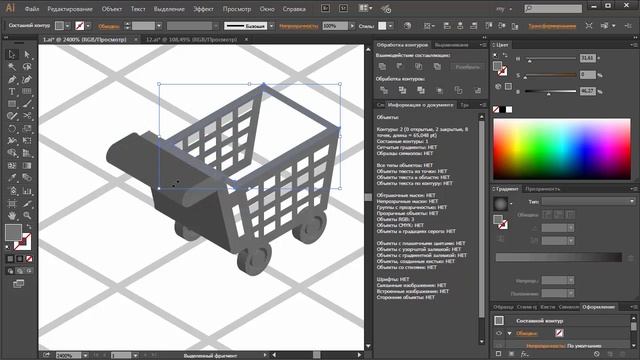Click the Unite pathfinder shape mode
Screen dimensions: 640x360
point(382,67)
